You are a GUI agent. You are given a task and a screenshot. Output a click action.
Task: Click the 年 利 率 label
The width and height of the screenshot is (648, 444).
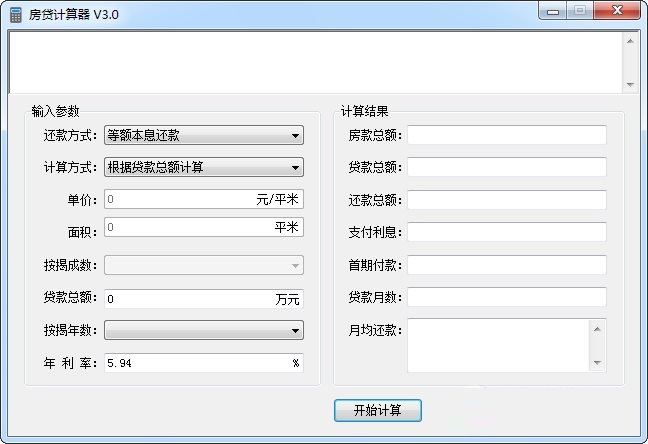(70, 363)
